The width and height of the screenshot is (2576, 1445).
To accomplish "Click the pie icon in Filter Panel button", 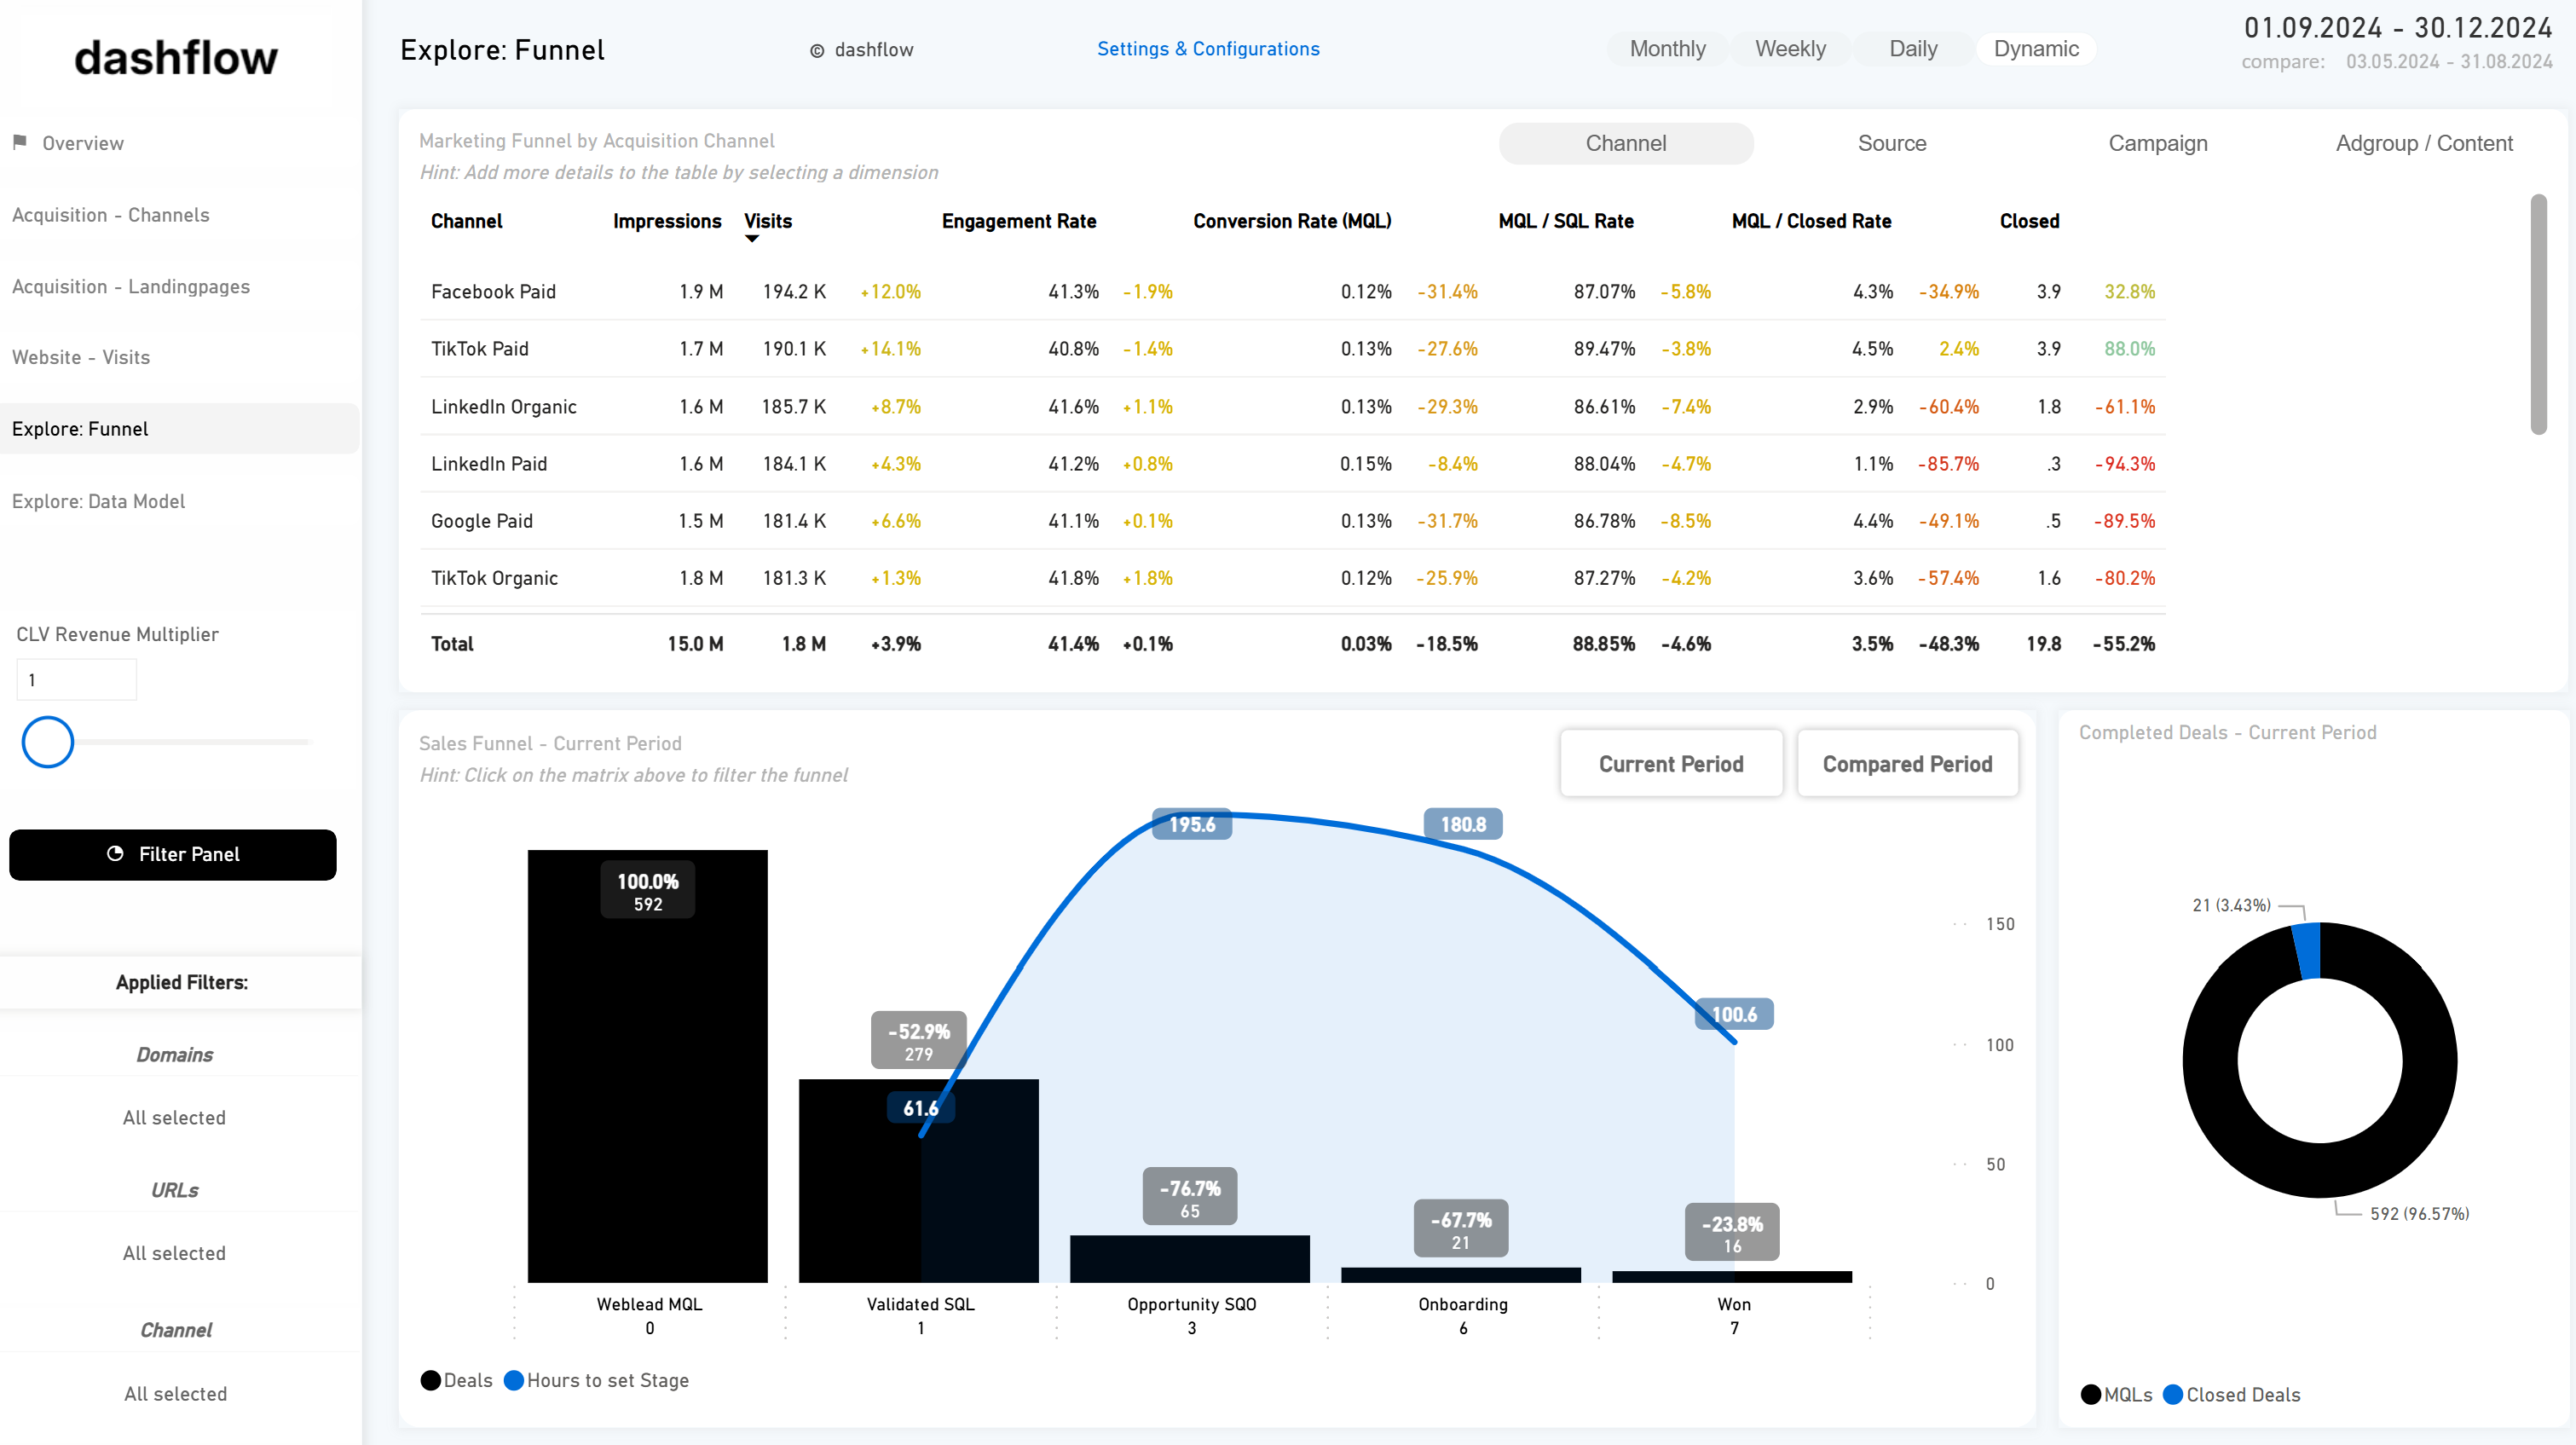I will (x=115, y=854).
